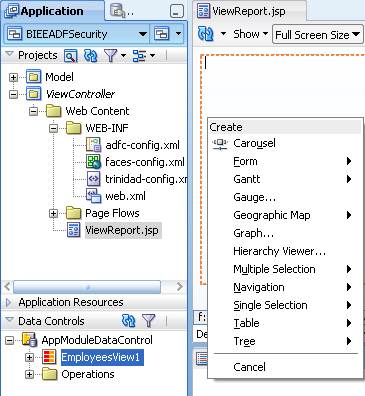Collapse the Data Controls panel
Screen dimensions: 365x396
[9, 320]
